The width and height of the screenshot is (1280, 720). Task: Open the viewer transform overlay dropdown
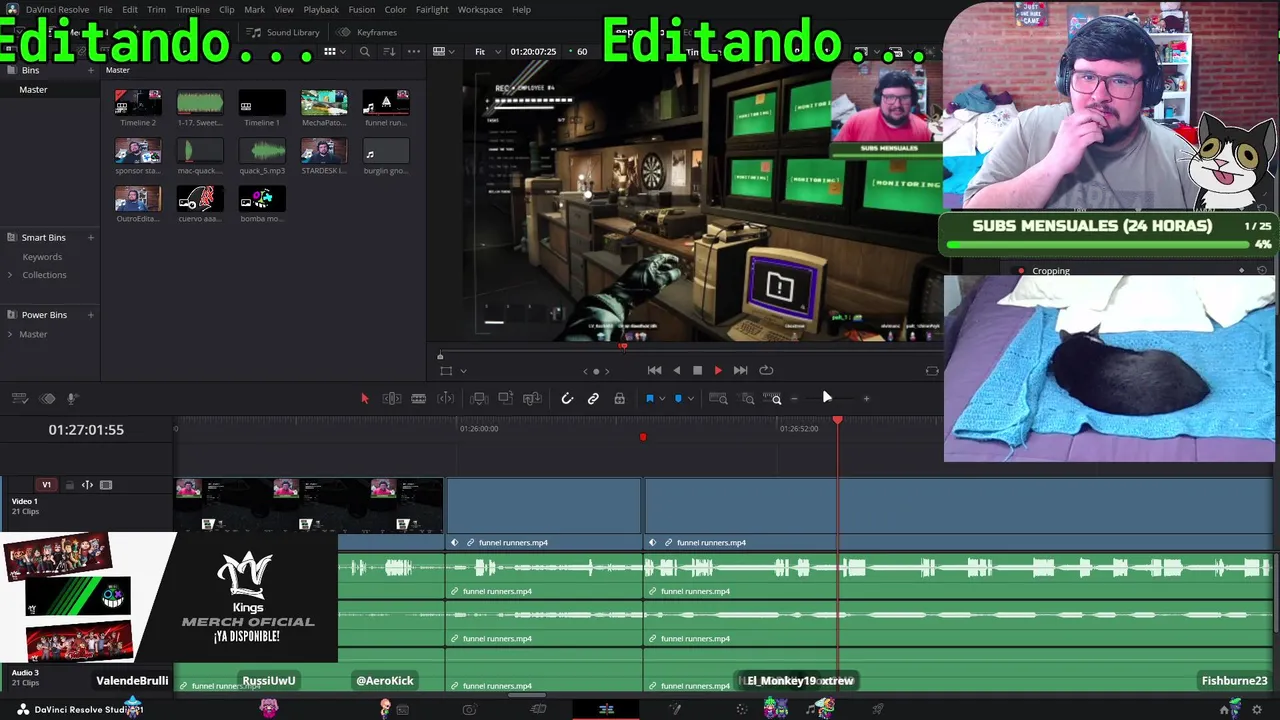pos(463,371)
